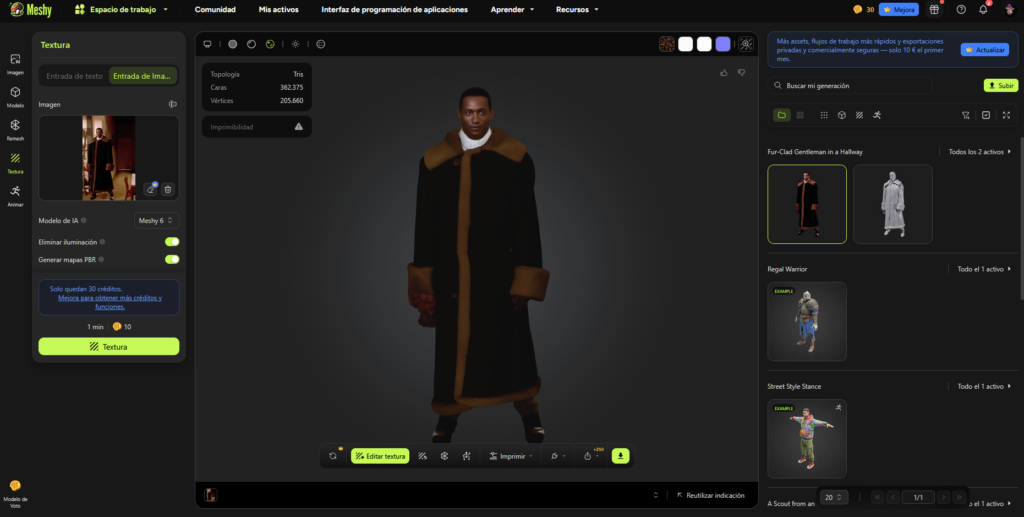This screenshot has height=517, width=1024.
Task: Switch to Entrada de texto tab
Action: [74, 76]
